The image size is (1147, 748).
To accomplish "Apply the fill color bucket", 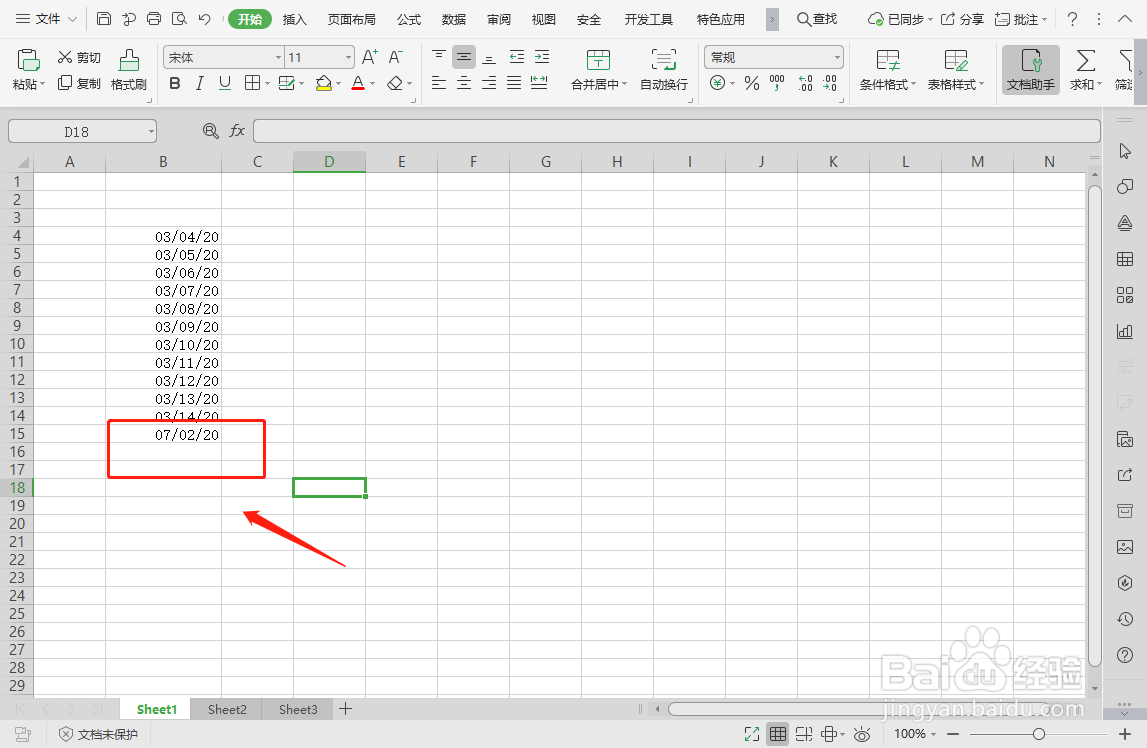I will pos(324,83).
